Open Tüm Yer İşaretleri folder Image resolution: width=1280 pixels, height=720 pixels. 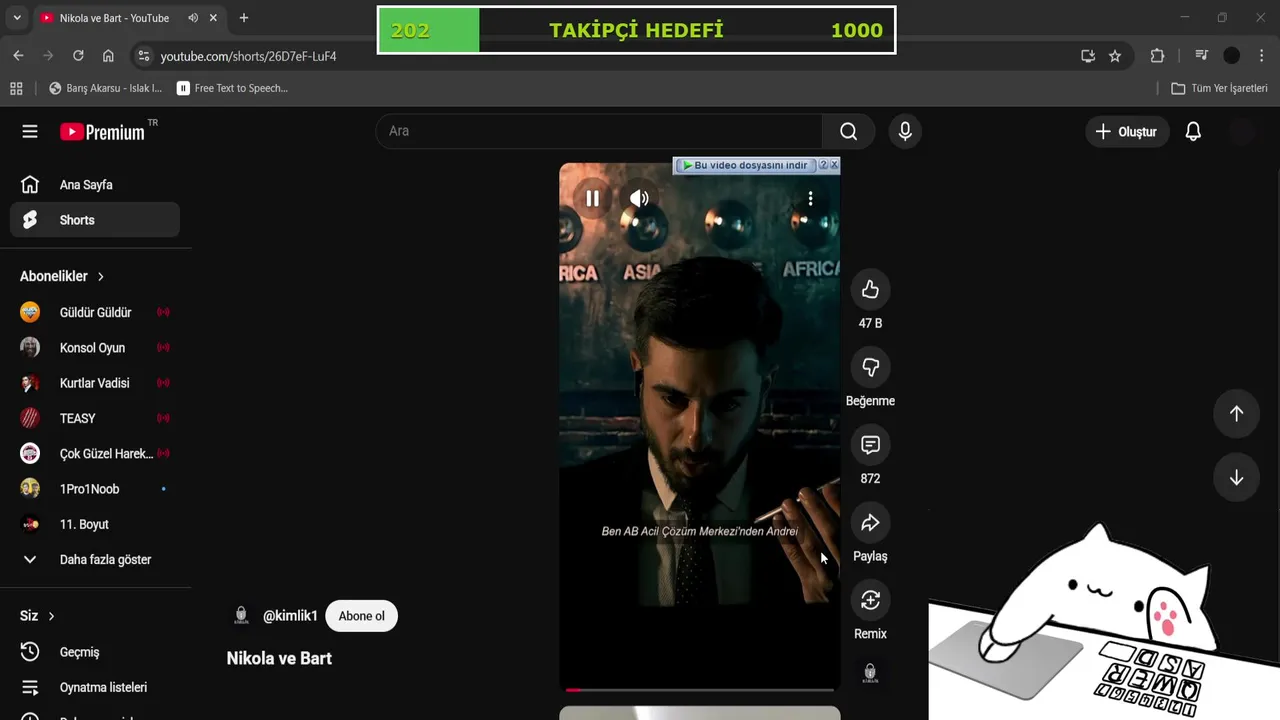coord(1219,88)
